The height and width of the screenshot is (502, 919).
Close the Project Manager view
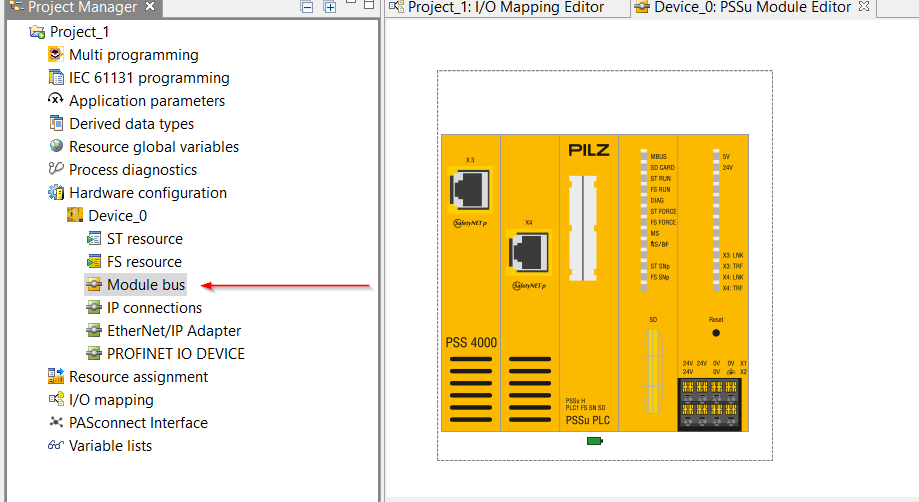[150, 6]
